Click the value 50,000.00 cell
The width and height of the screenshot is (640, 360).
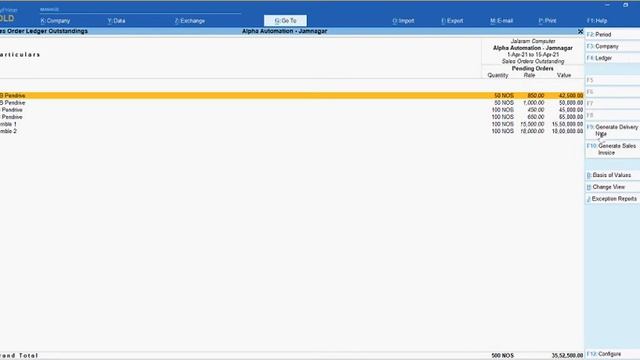point(571,103)
